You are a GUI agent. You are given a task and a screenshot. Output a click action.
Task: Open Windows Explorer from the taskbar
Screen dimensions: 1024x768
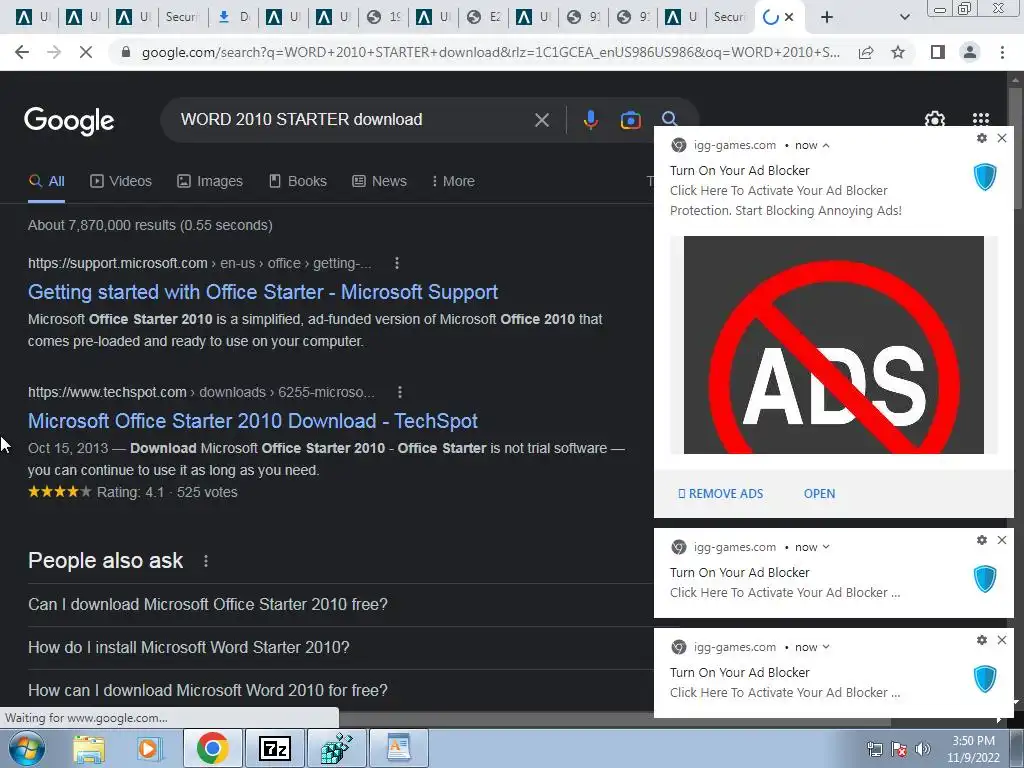pyautogui.click(x=89, y=748)
